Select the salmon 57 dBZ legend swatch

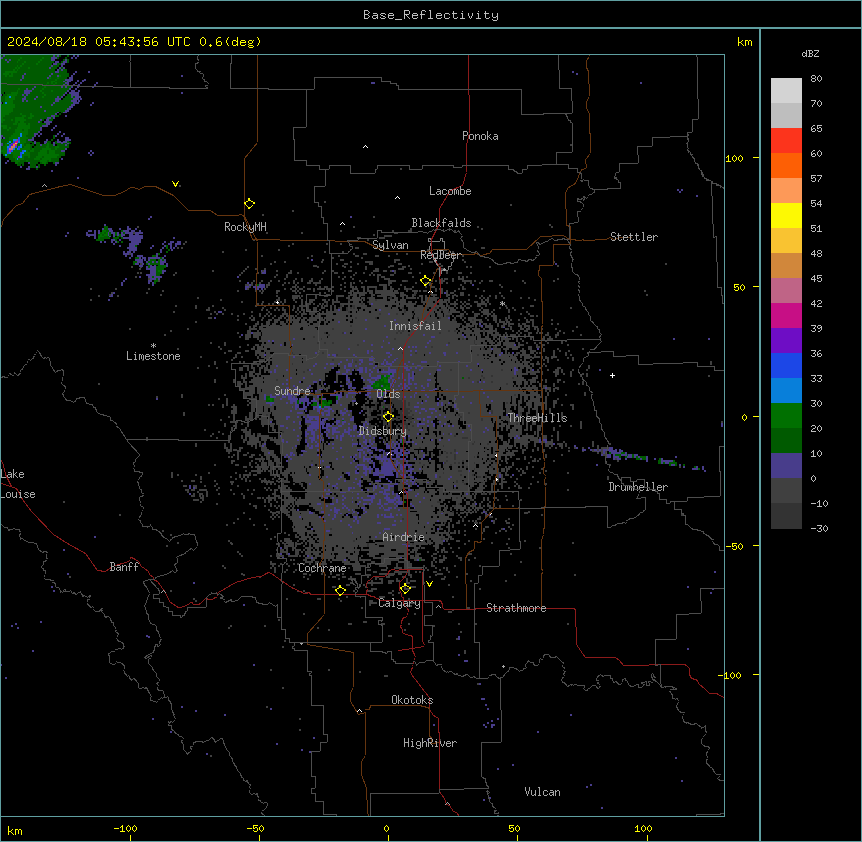(786, 191)
